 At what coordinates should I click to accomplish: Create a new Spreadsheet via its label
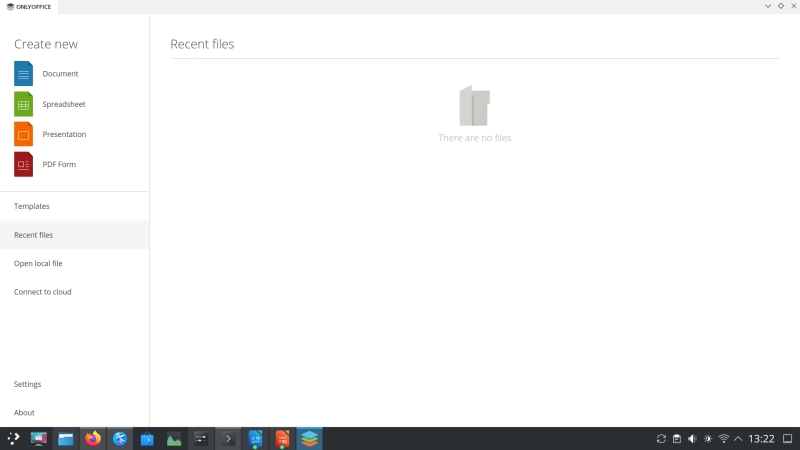click(64, 104)
